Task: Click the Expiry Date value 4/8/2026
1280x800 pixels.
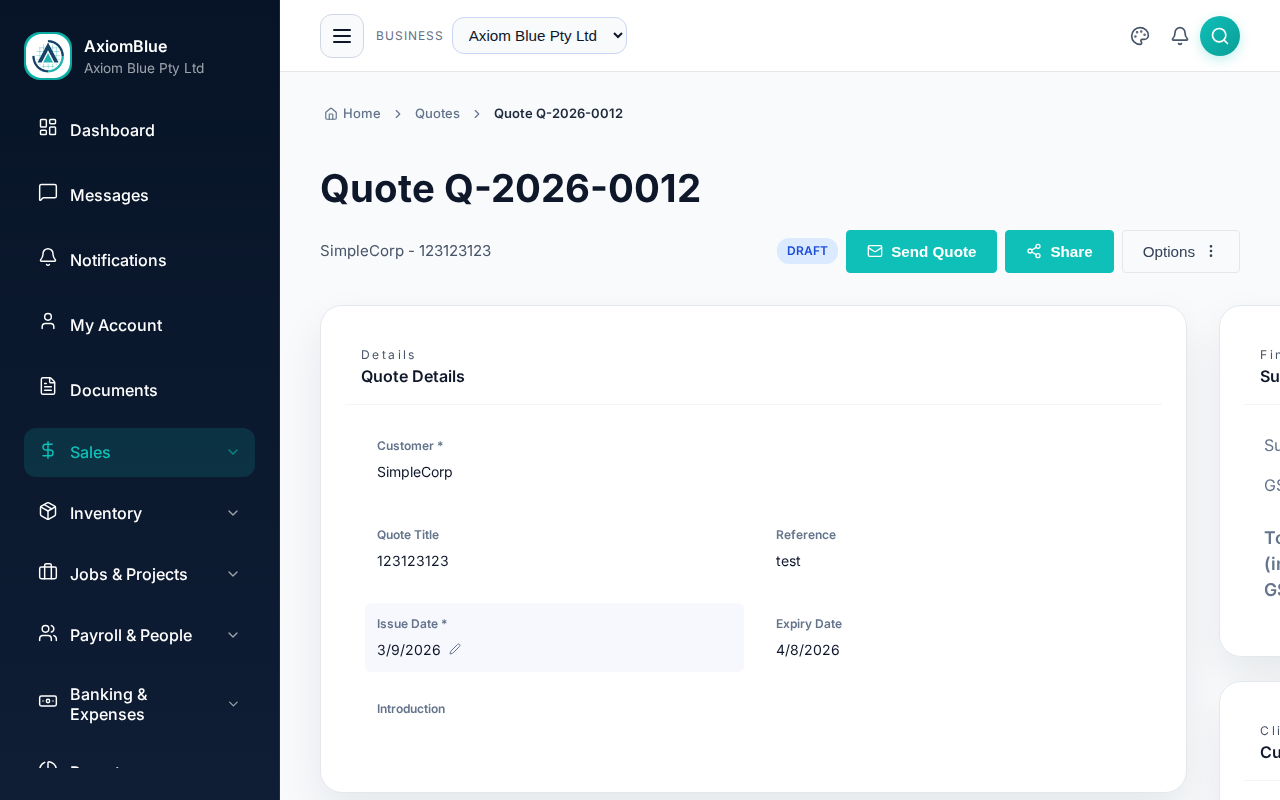Action: pos(808,650)
